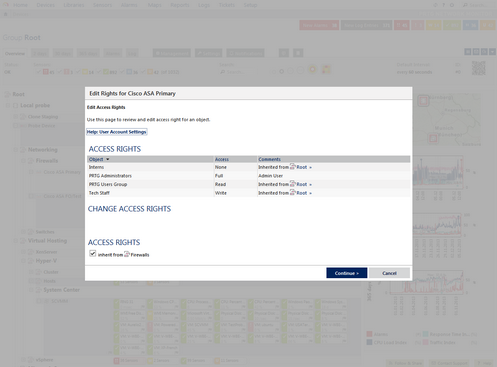Switch to the 2 days tab
497x367 pixels.
point(40,53)
